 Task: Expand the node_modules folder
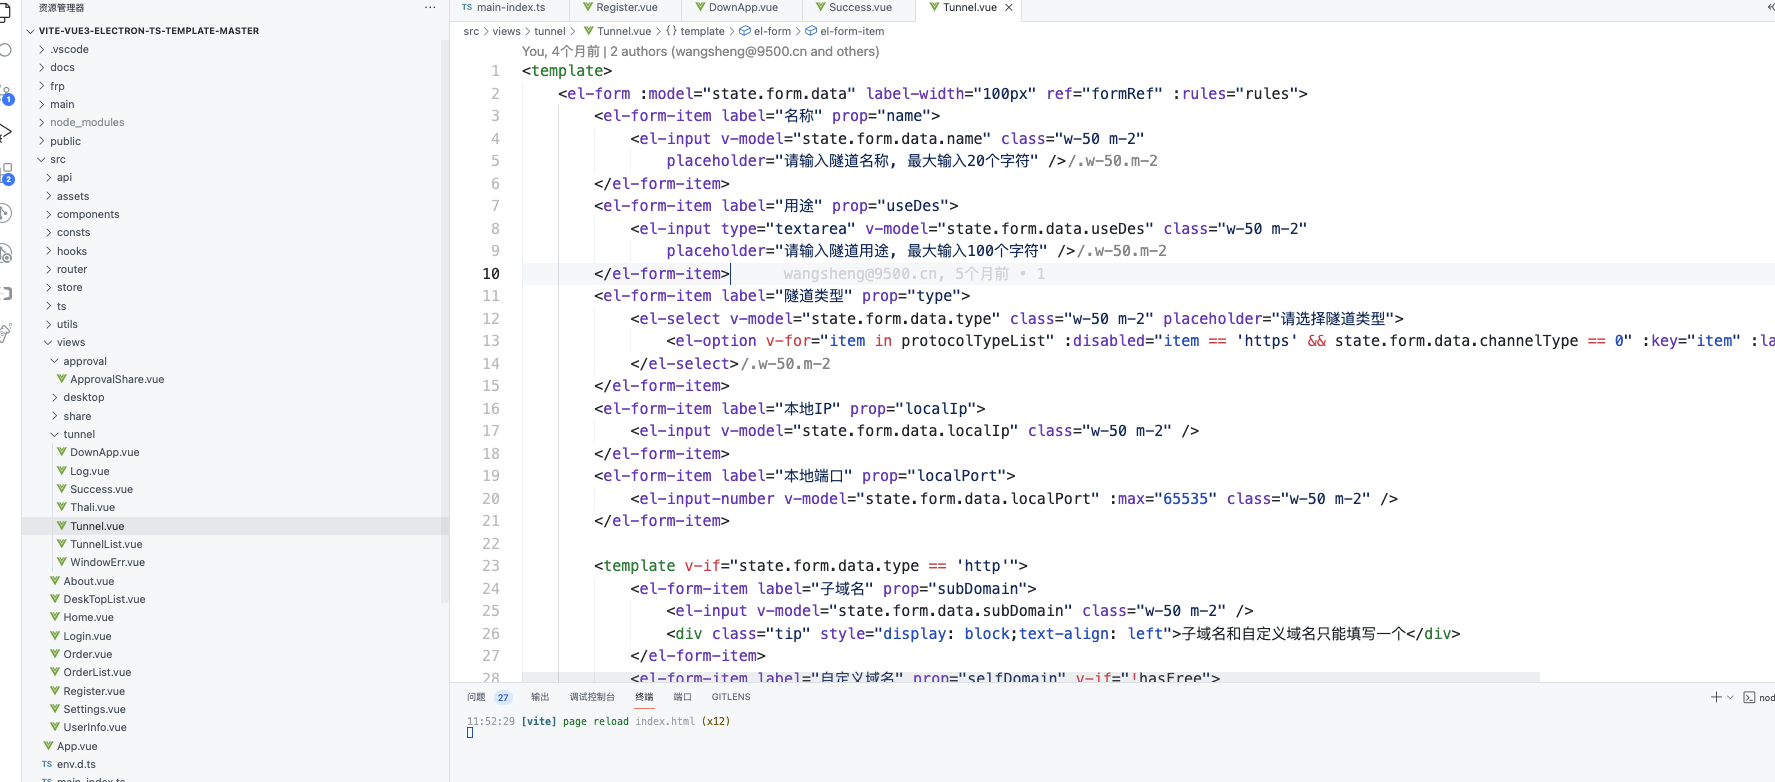(236, 122)
